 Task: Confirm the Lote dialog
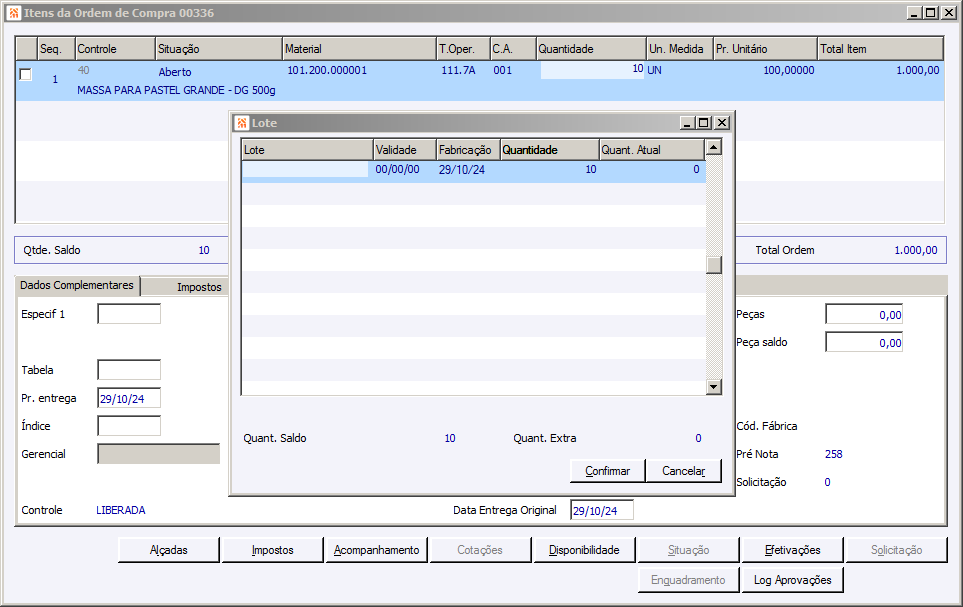click(607, 471)
